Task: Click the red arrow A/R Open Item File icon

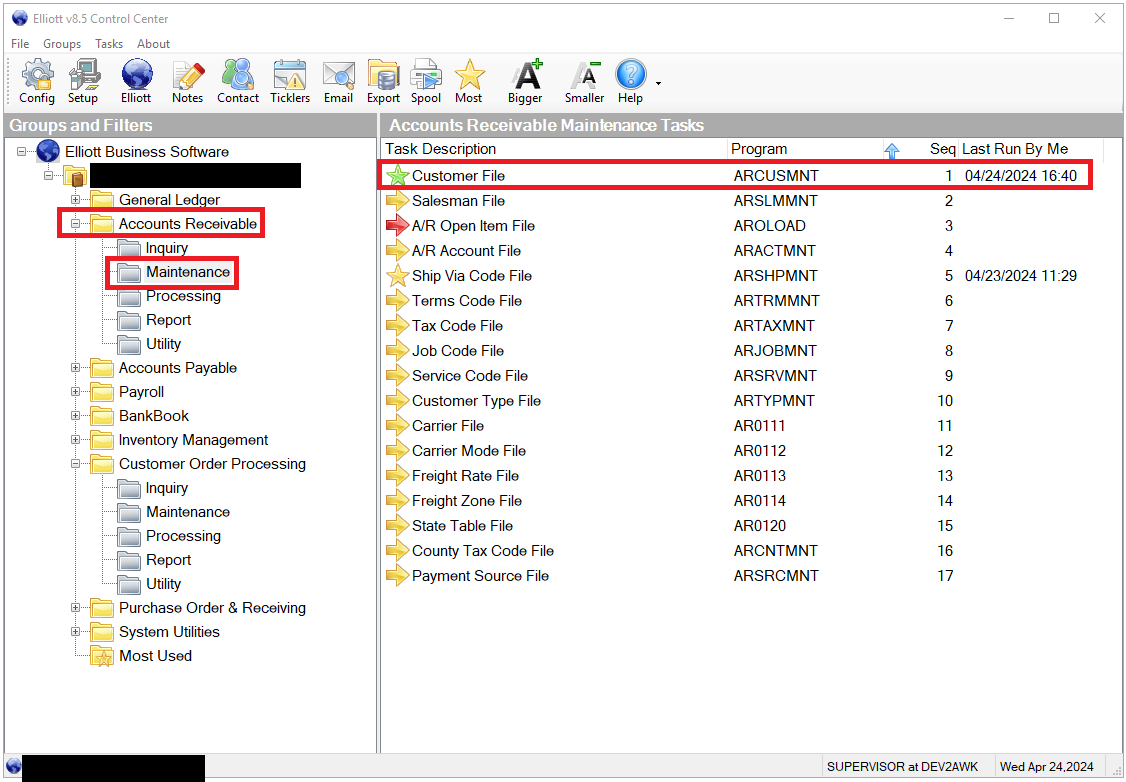Action: (397, 225)
